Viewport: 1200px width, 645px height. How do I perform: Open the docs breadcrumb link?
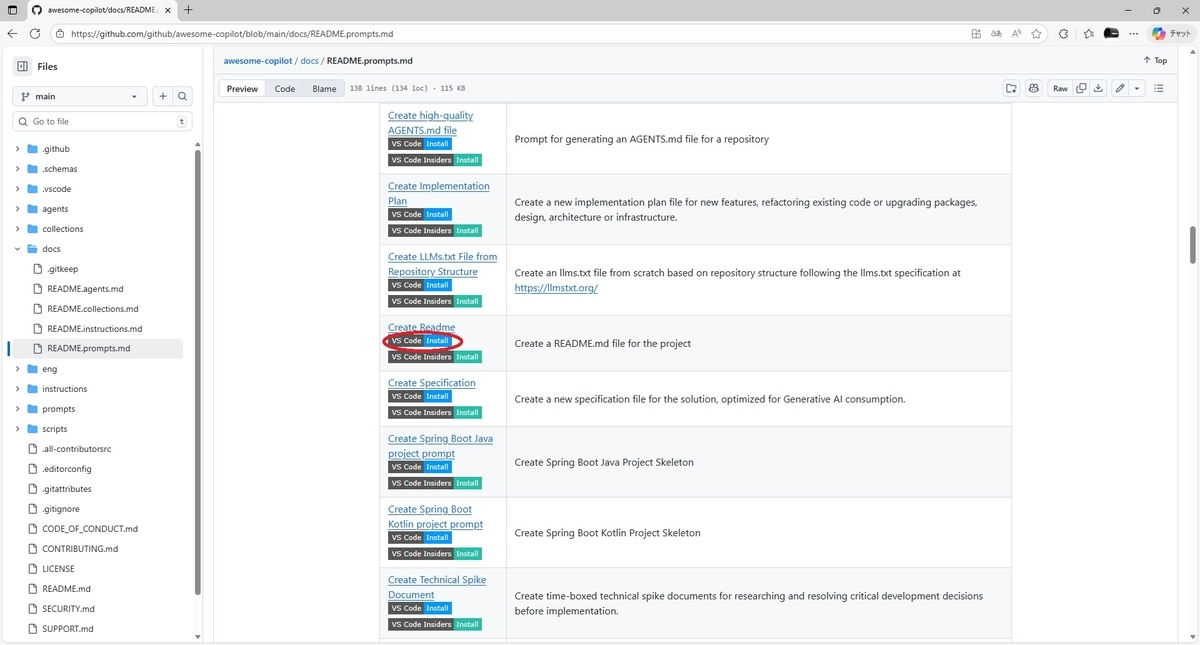tap(309, 60)
